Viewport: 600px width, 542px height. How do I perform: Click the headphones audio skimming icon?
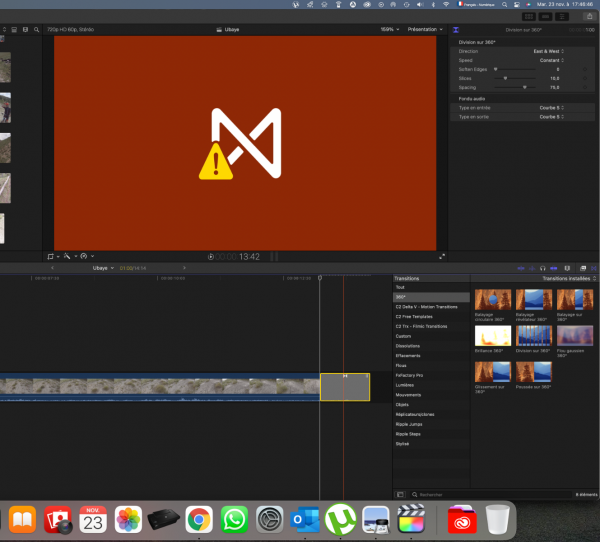[541, 268]
